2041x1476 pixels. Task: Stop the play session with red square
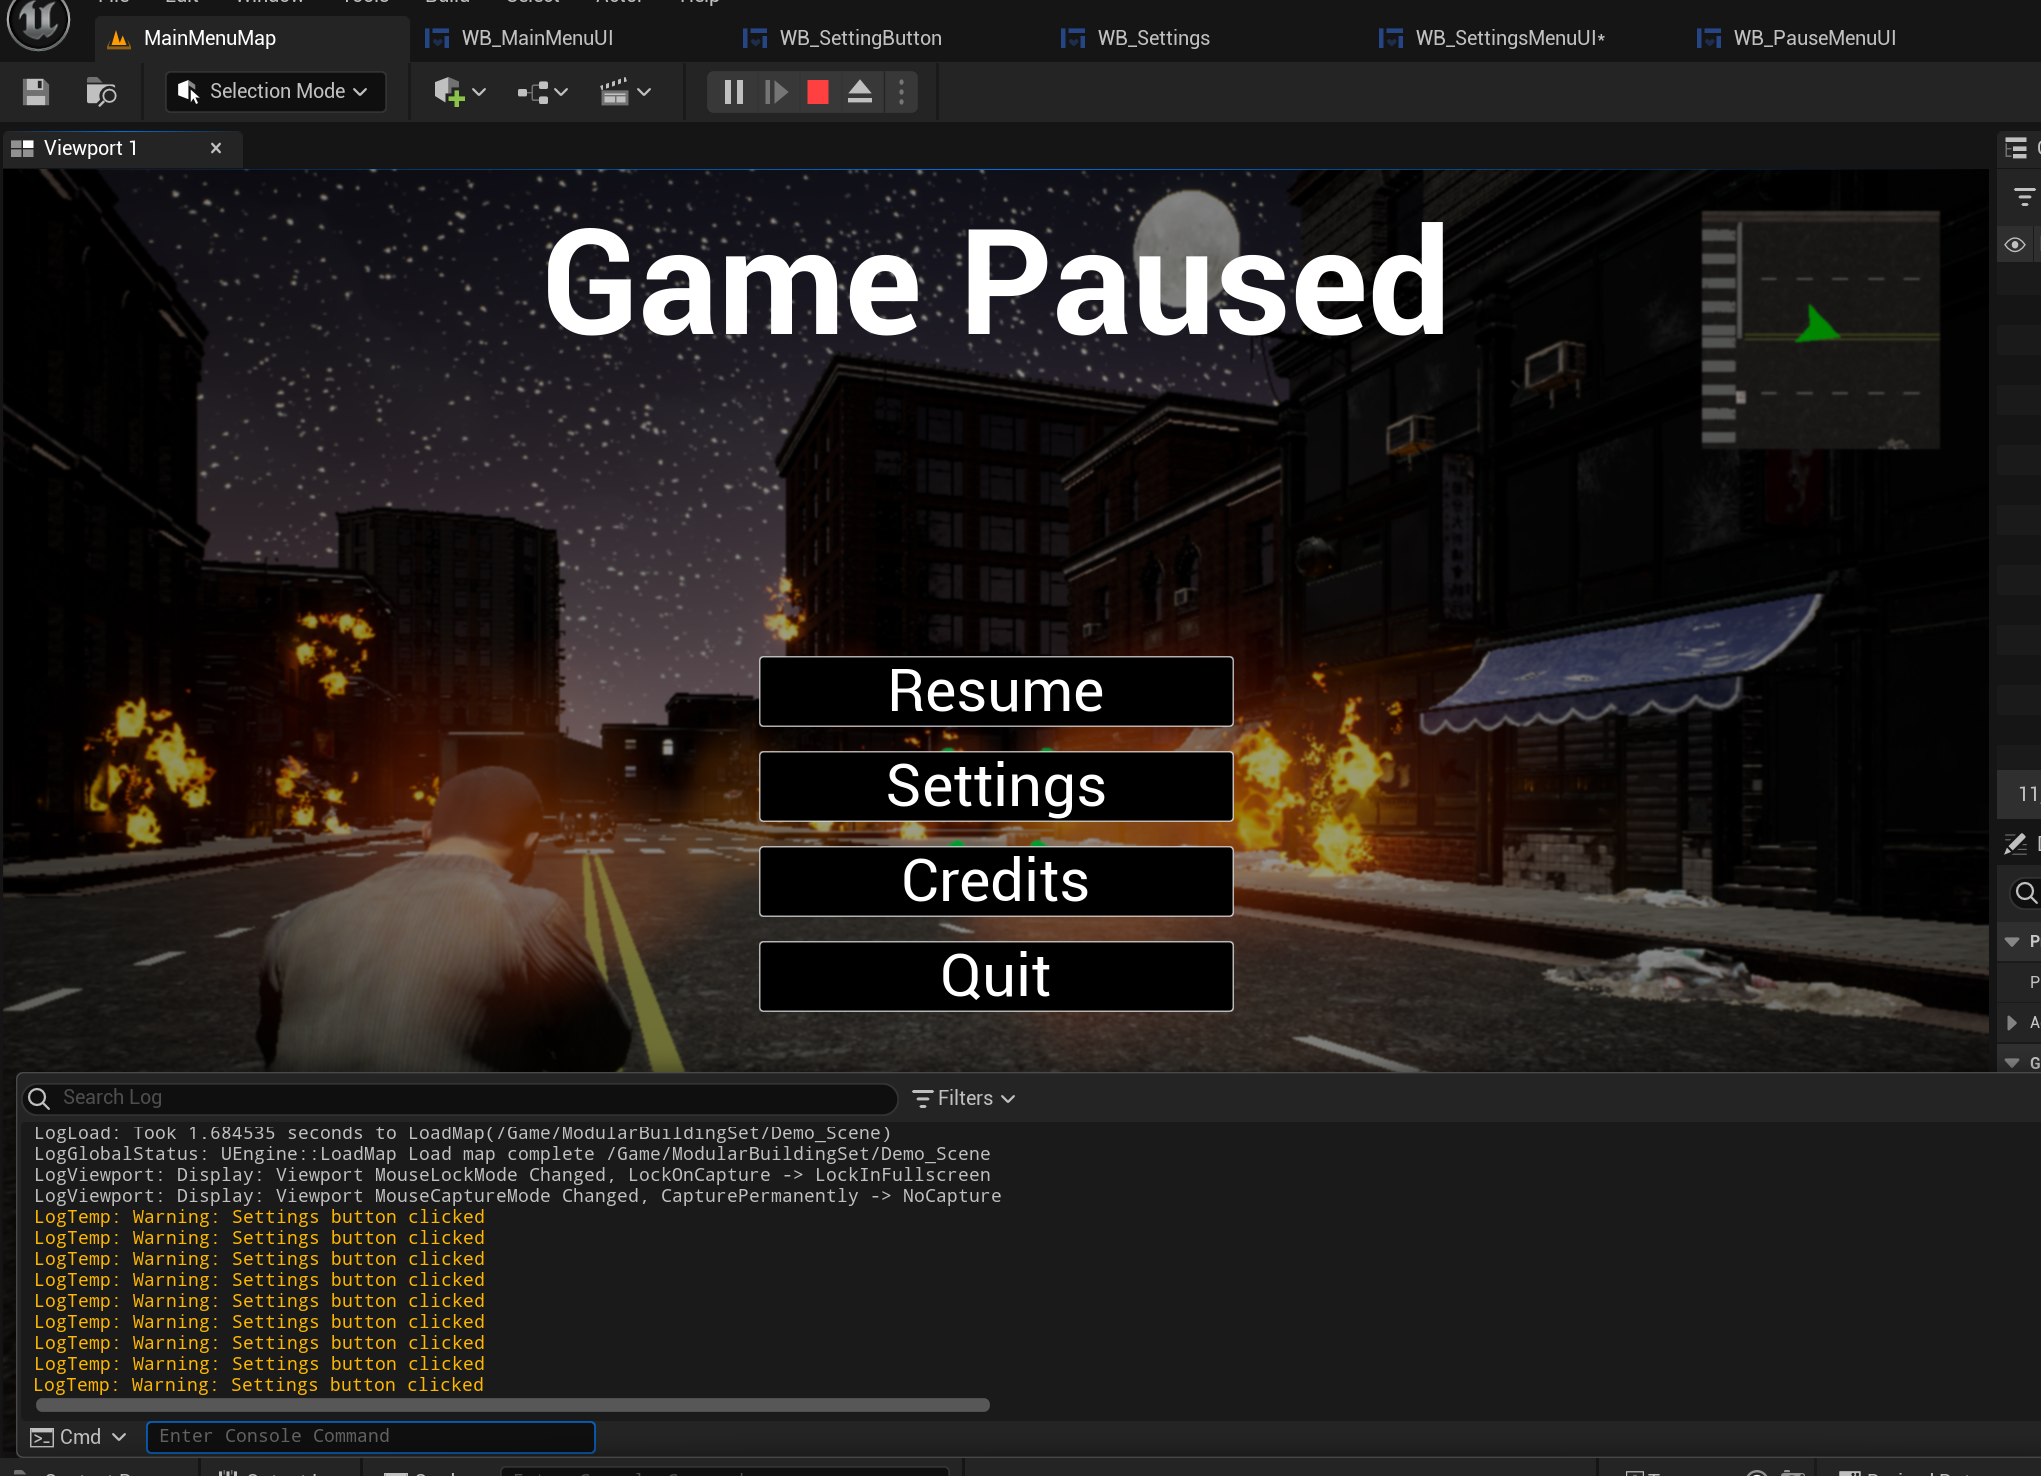818,92
